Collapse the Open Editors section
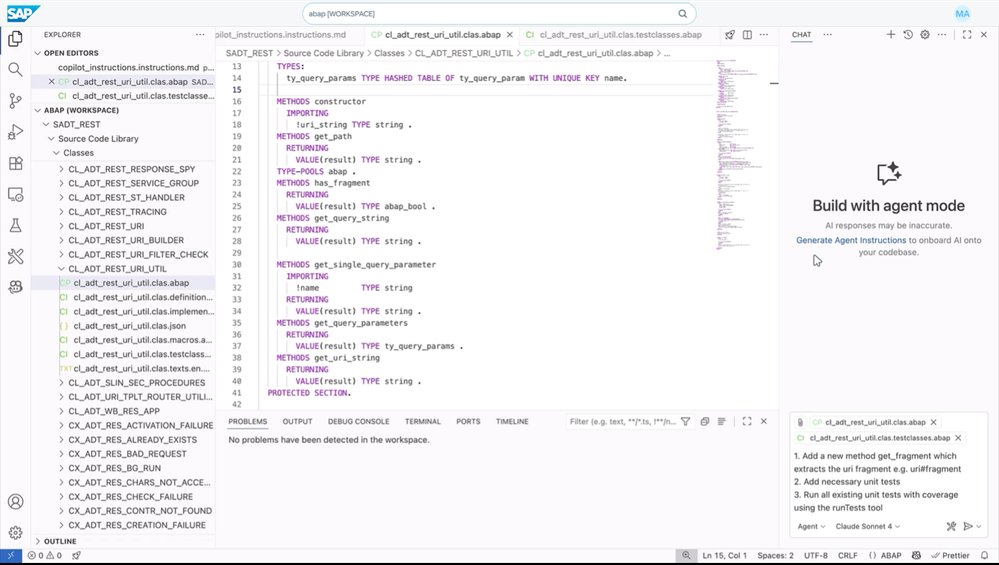Image resolution: width=999 pixels, height=565 pixels. 38,53
